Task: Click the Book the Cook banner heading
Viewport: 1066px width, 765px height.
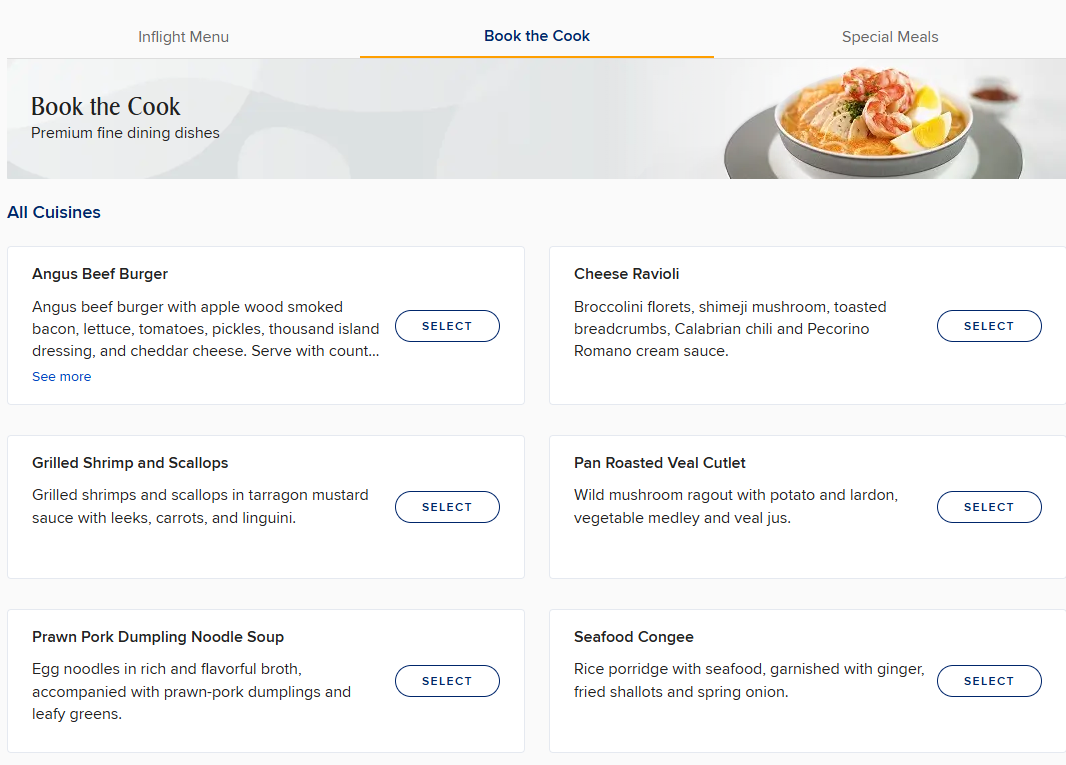Action: coord(105,107)
